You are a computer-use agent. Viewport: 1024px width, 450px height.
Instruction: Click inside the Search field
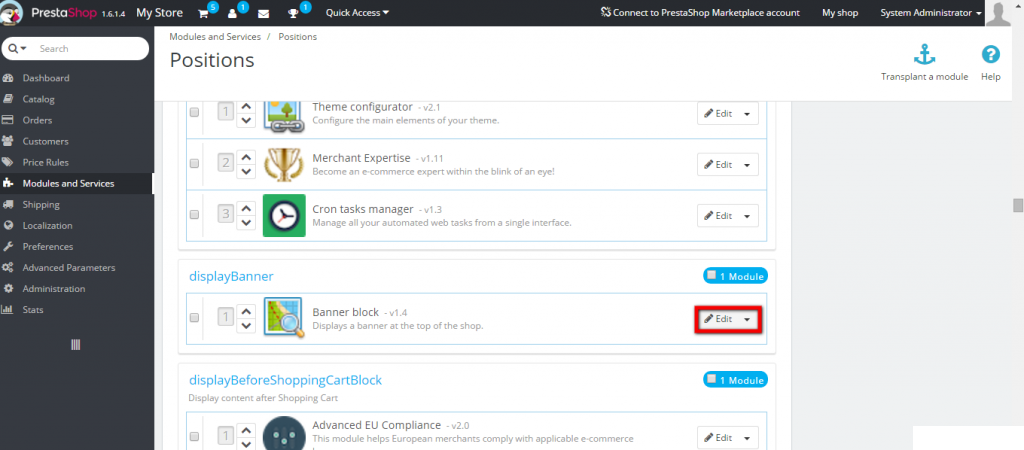(89, 48)
